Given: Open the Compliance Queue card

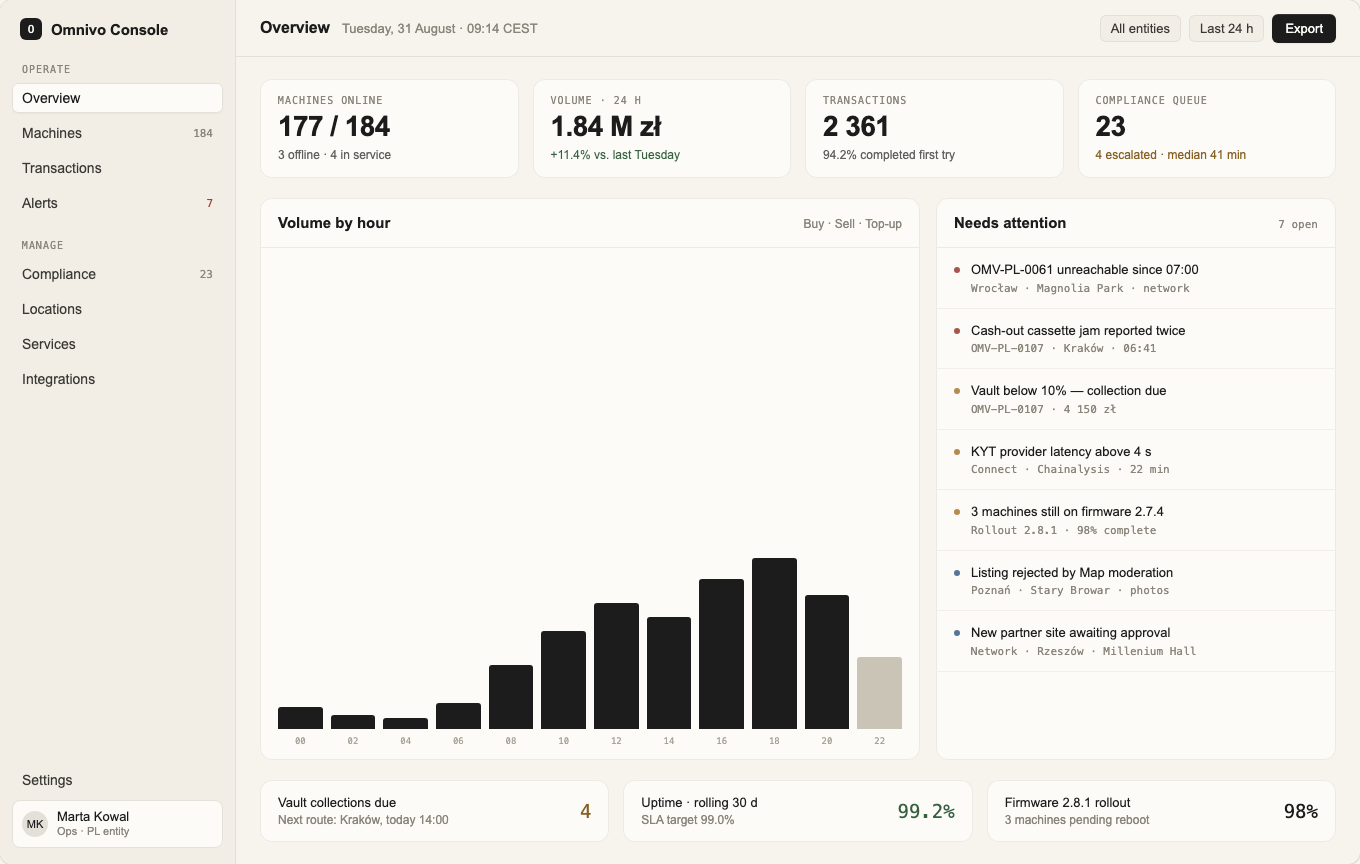Looking at the screenshot, I should coord(1207,128).
